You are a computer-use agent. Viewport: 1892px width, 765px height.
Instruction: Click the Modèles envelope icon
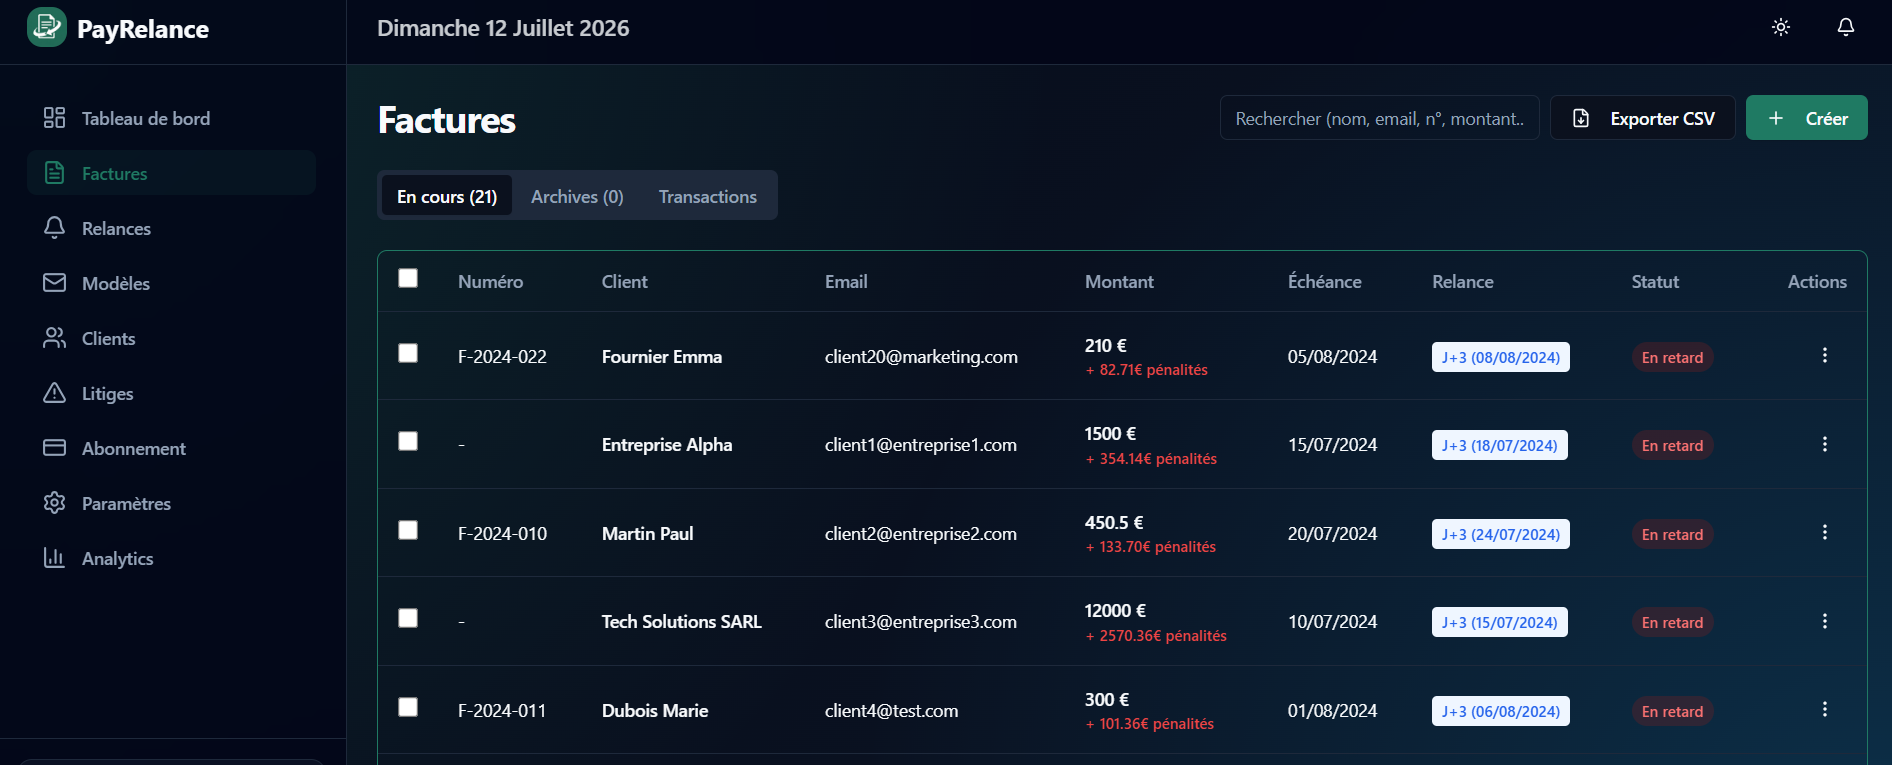click(54, 283)
